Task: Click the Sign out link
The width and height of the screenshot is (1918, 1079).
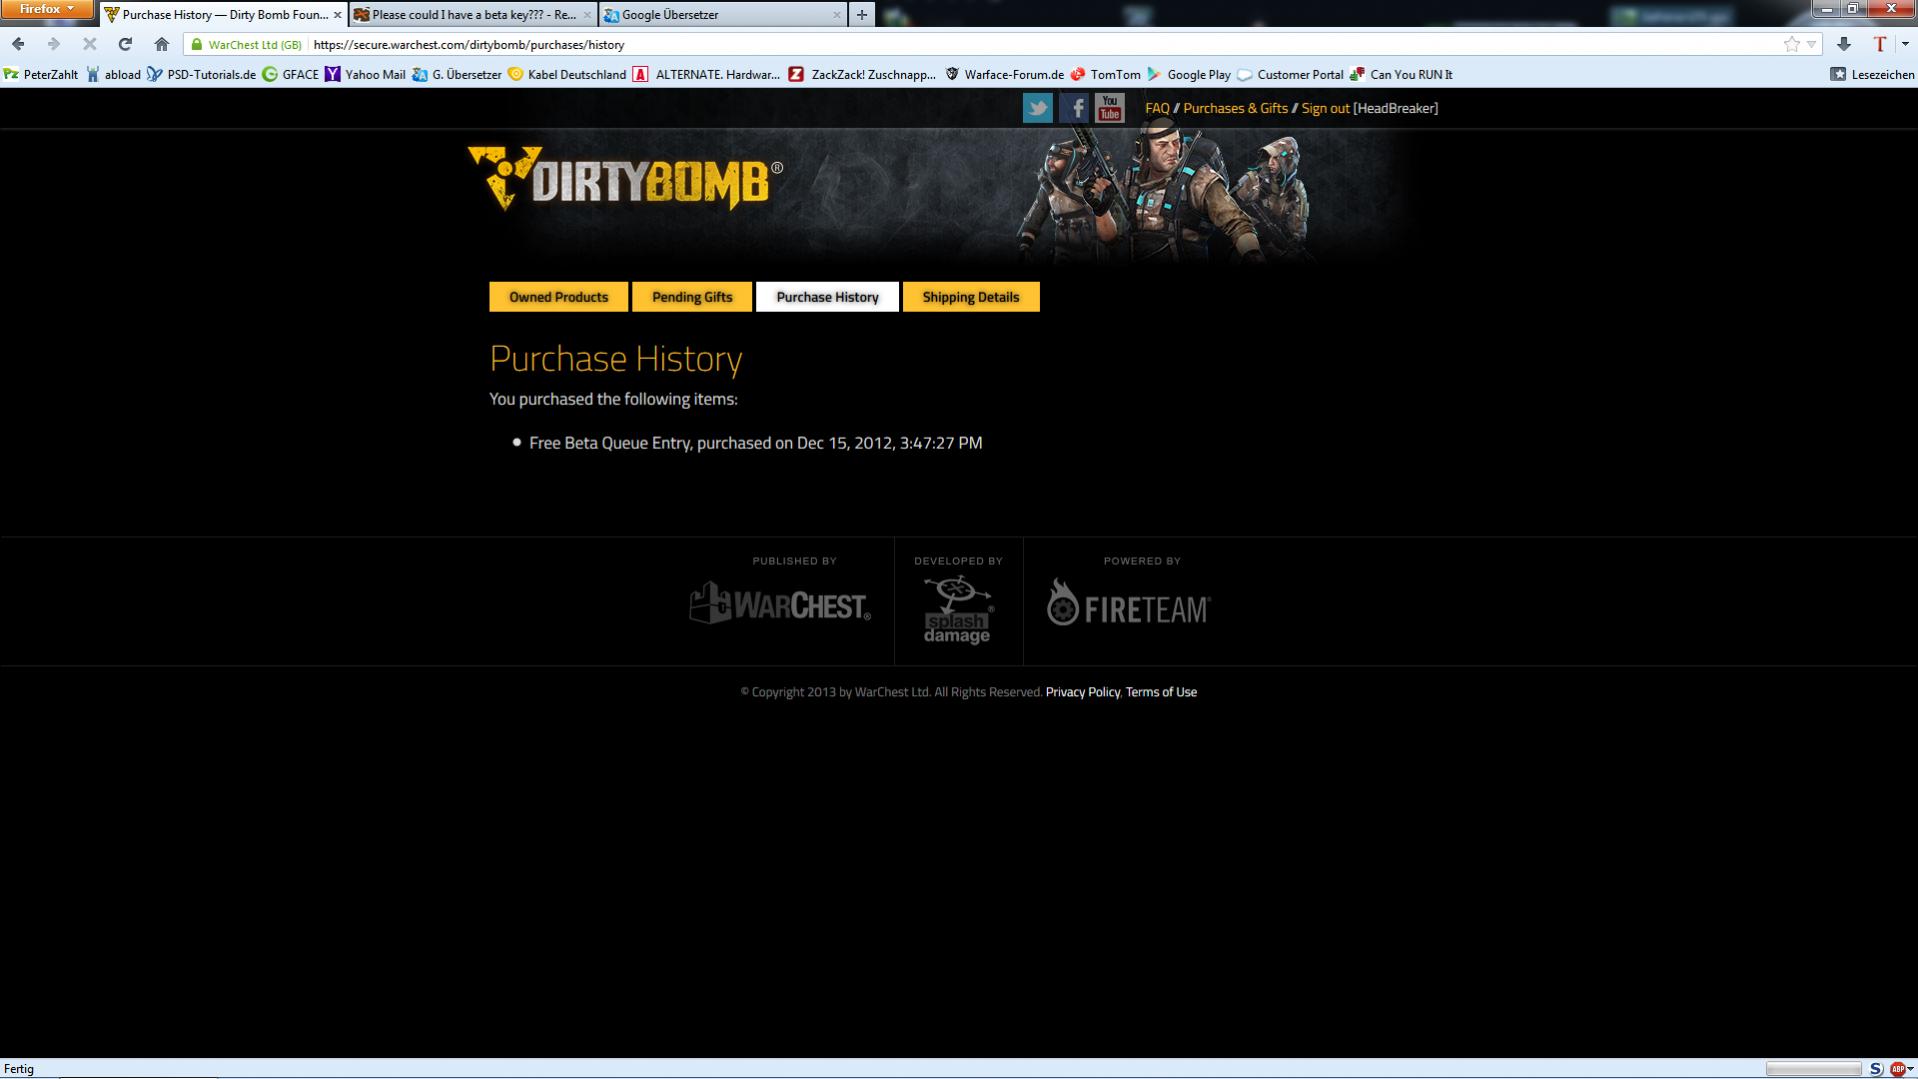Action: 1325,108
